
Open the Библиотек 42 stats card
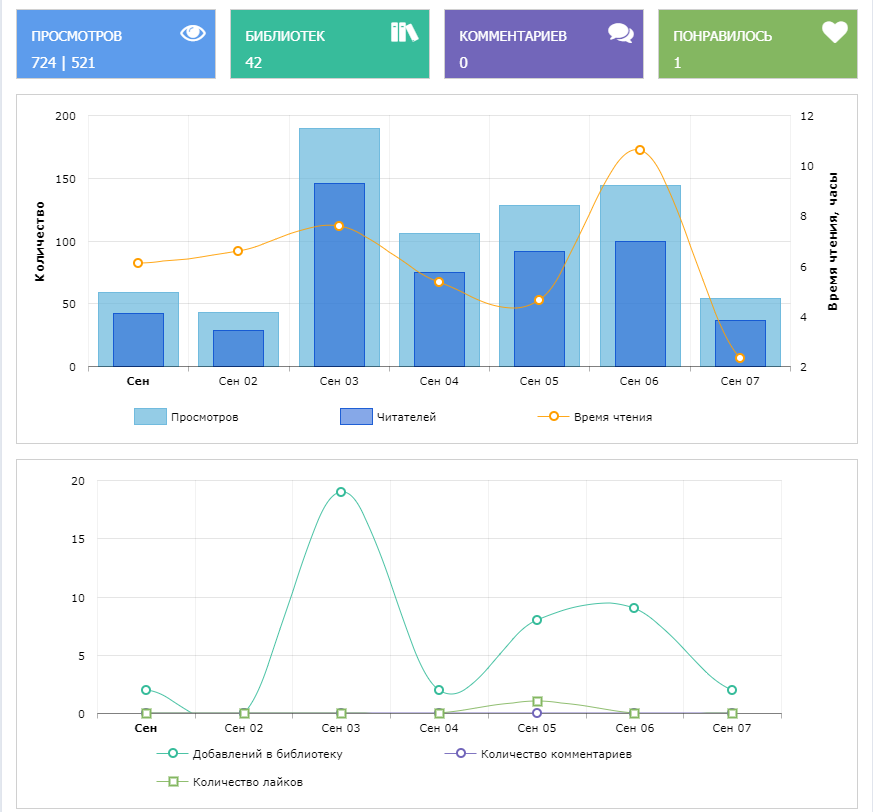329,44
